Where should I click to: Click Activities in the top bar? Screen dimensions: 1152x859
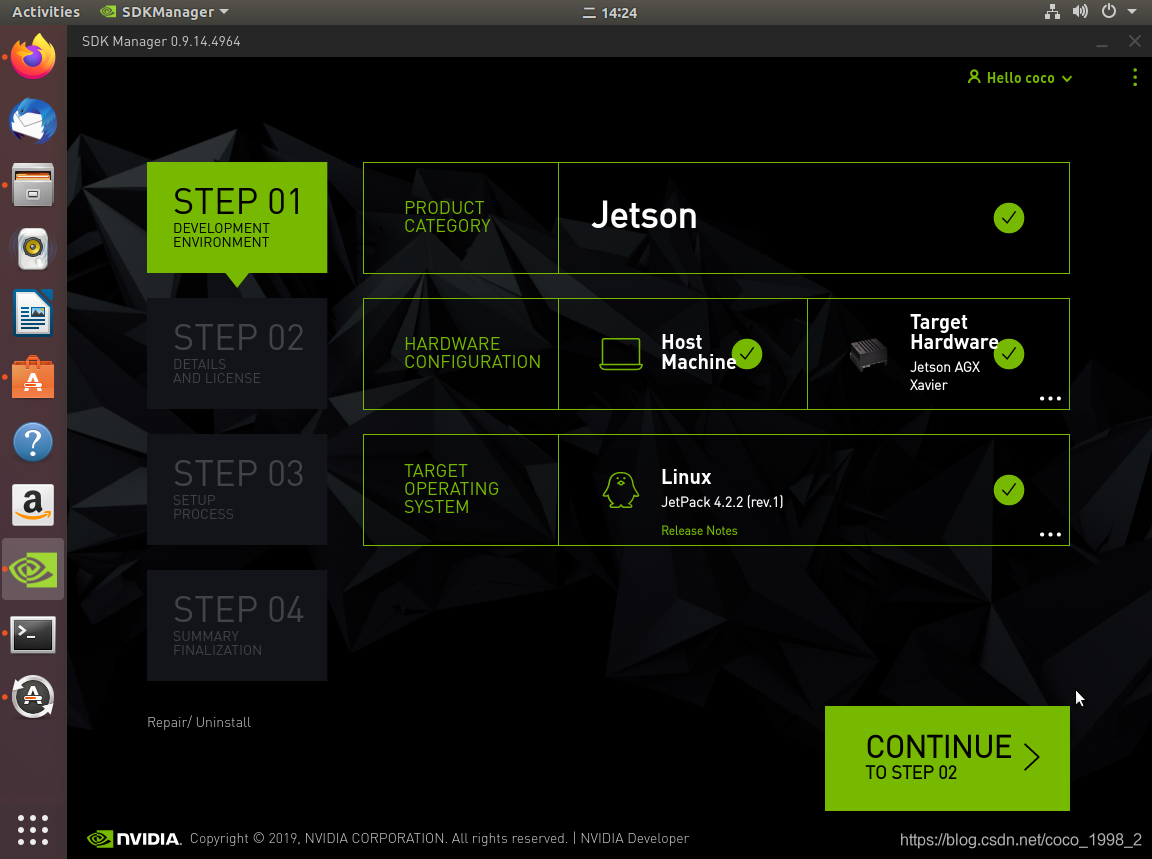(46, 12)
